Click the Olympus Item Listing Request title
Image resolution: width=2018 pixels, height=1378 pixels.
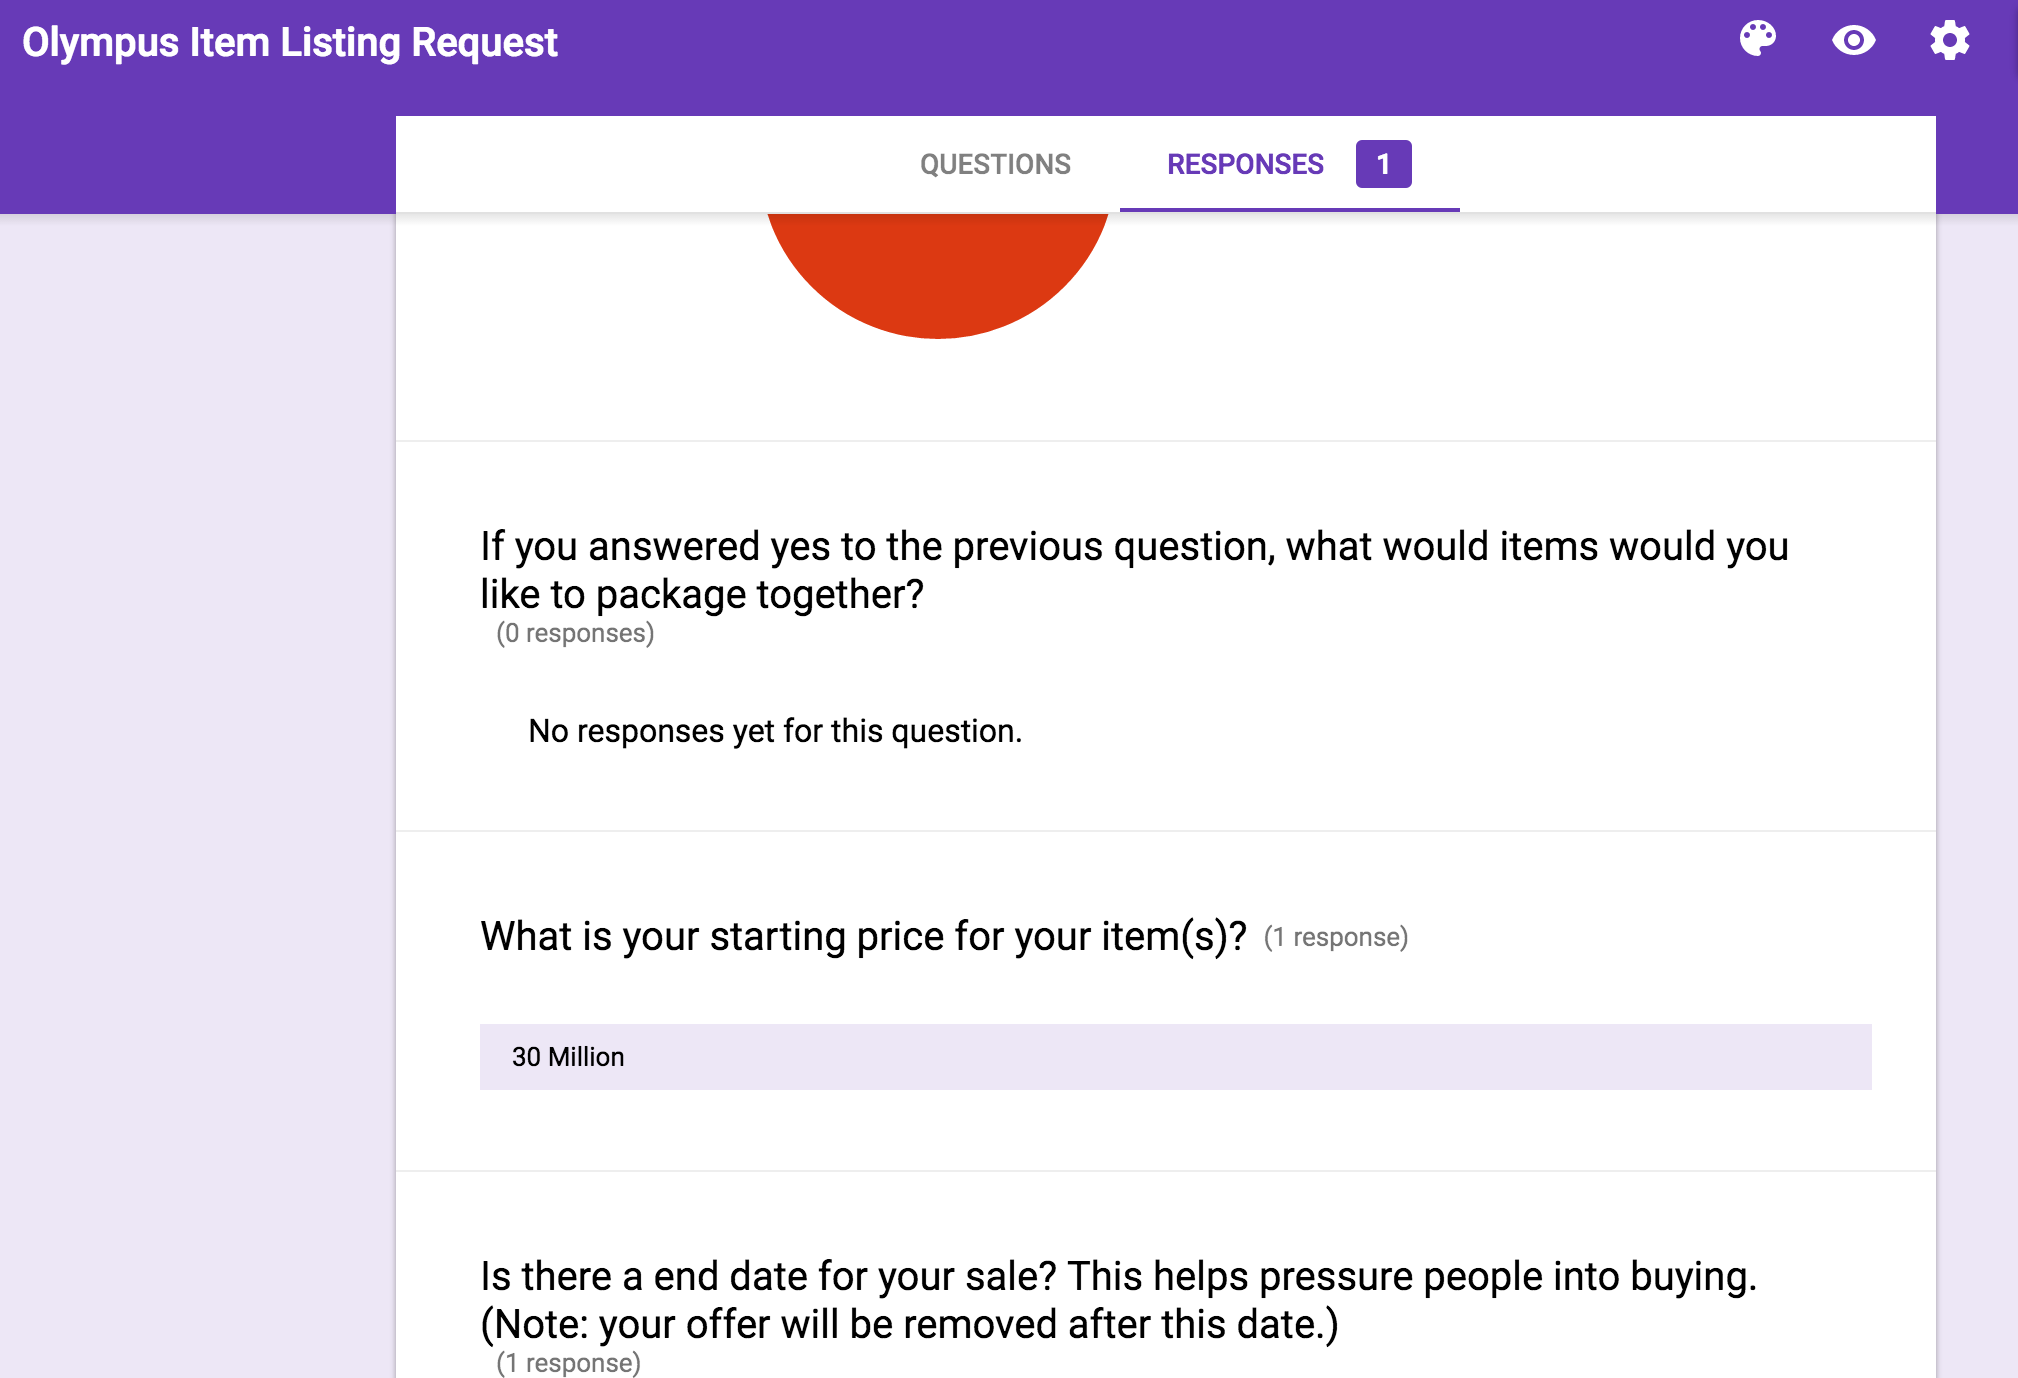(x=290, y=42)
